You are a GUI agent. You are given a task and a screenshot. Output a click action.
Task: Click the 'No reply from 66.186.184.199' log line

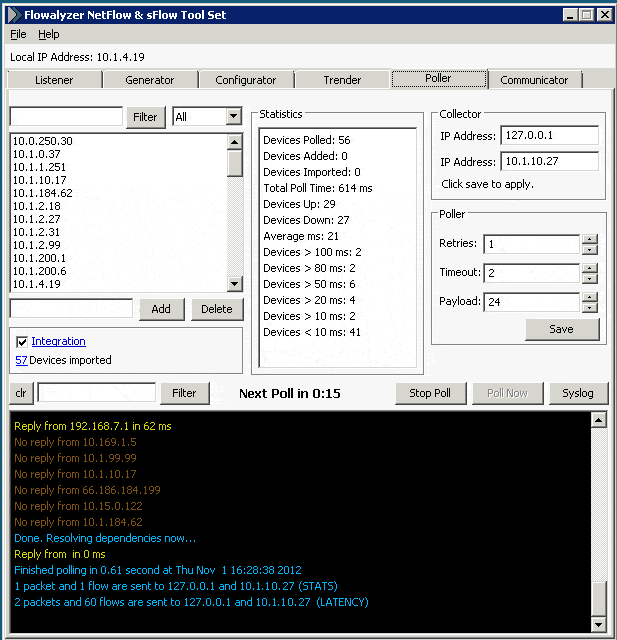(x=87, y=490)
